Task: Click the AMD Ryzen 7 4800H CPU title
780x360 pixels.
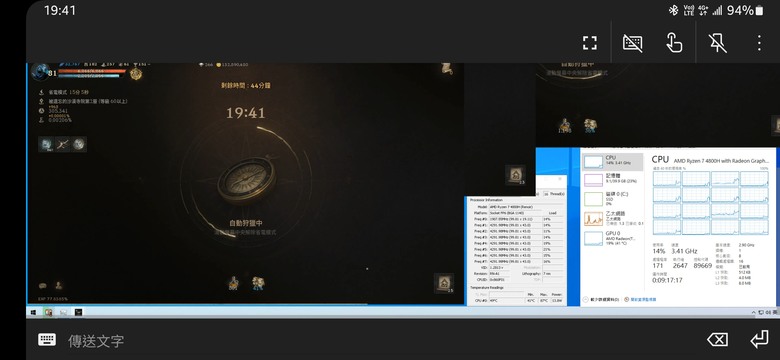Action: coord(721,161)
